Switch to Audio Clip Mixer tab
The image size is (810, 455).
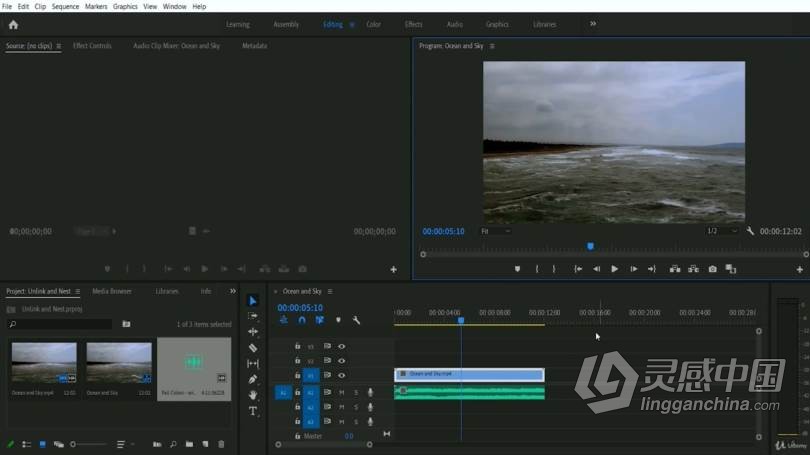click(x=176, y=46)
